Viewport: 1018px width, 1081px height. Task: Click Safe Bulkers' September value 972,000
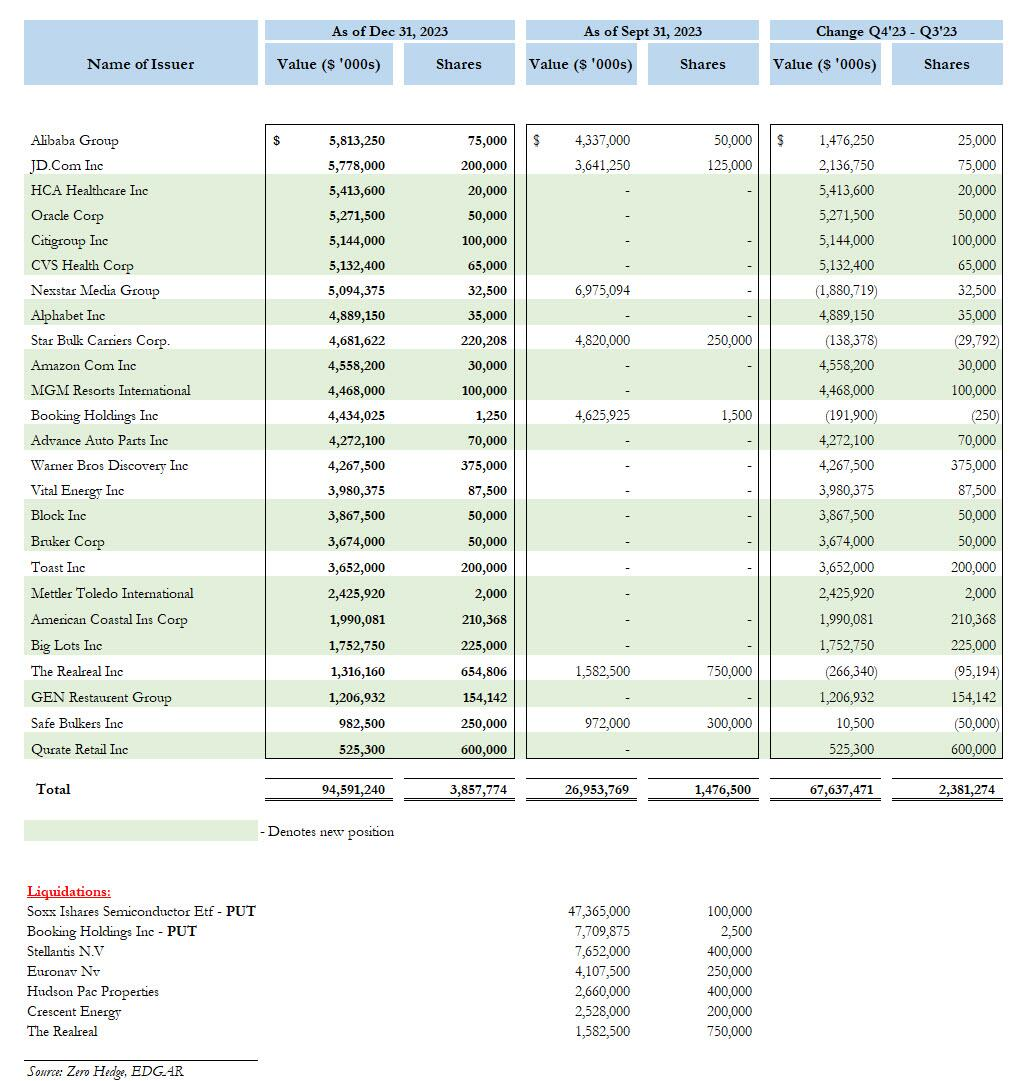(607, 723)
